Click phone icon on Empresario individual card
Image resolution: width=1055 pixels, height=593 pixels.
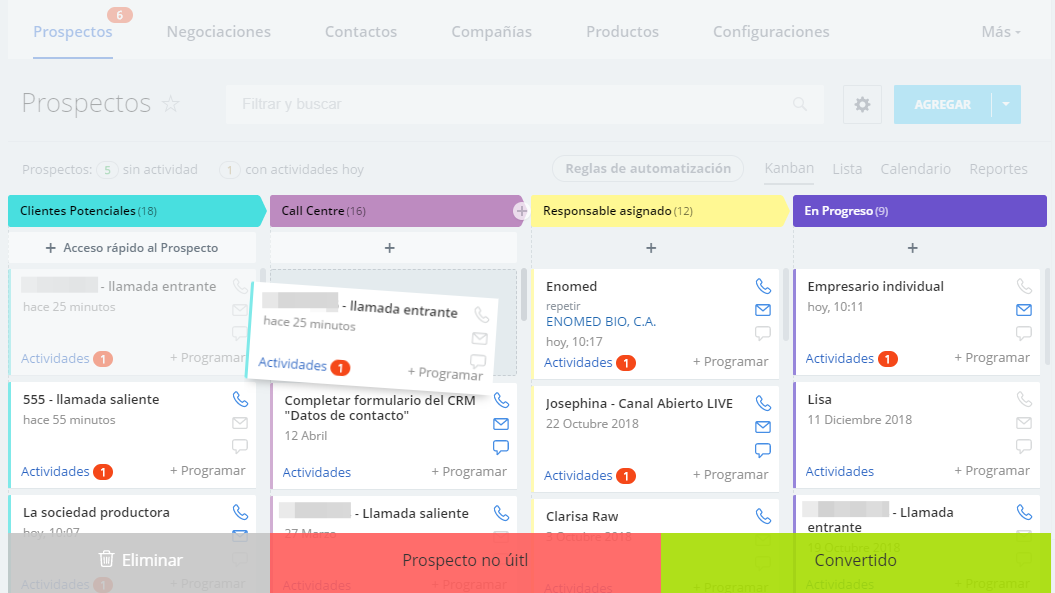point(1024,286)
